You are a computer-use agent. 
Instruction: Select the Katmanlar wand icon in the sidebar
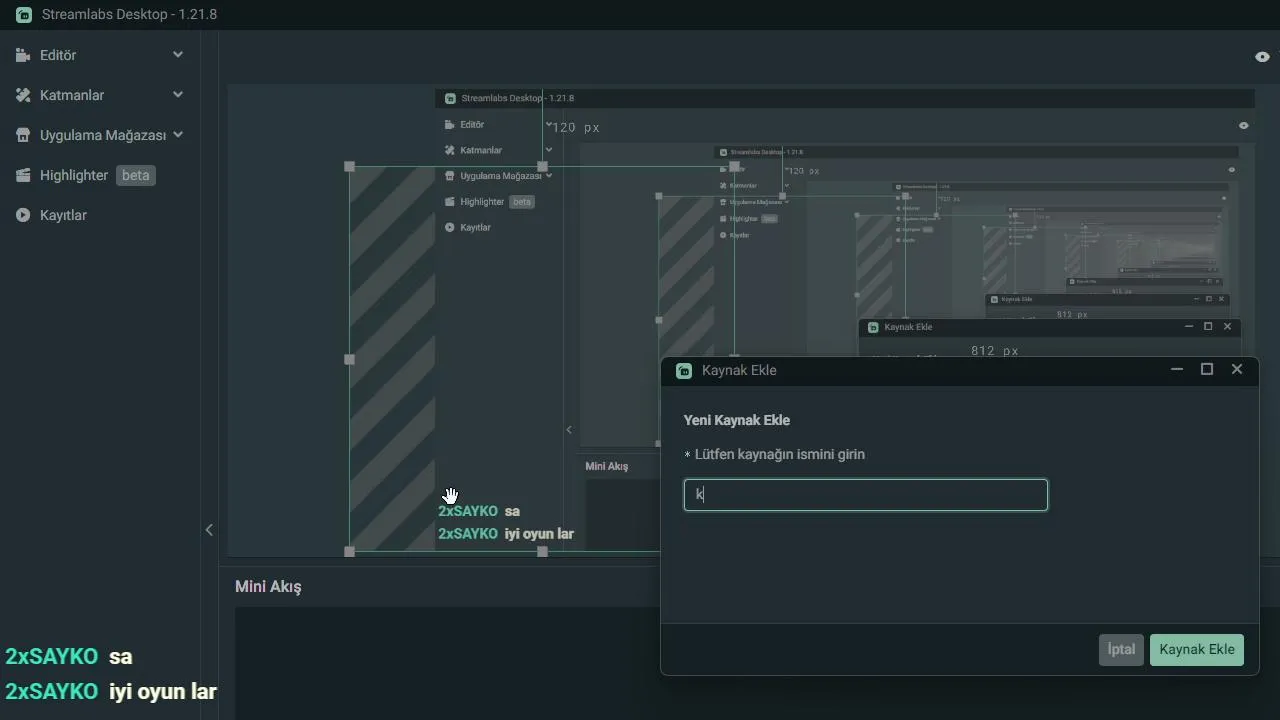23,95
